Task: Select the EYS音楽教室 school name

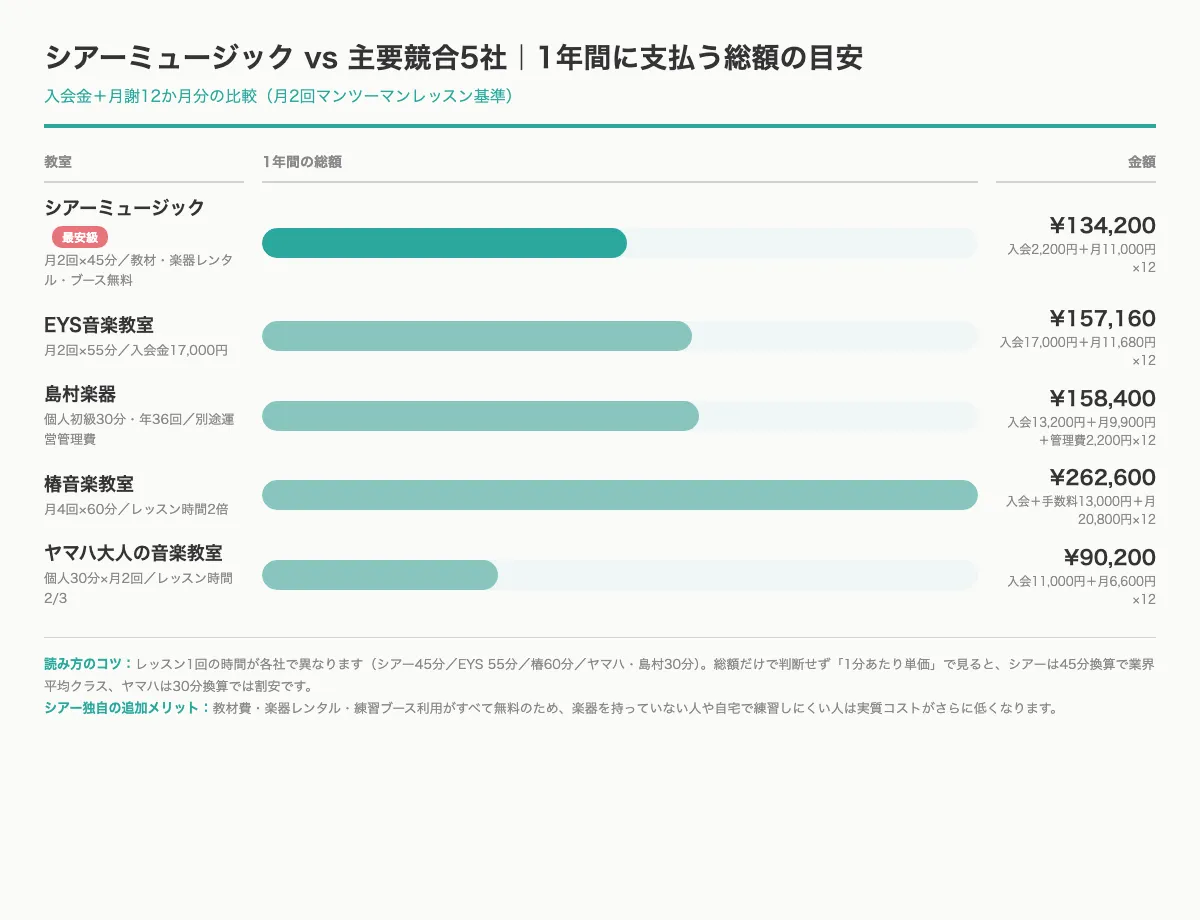Action: 99,325
